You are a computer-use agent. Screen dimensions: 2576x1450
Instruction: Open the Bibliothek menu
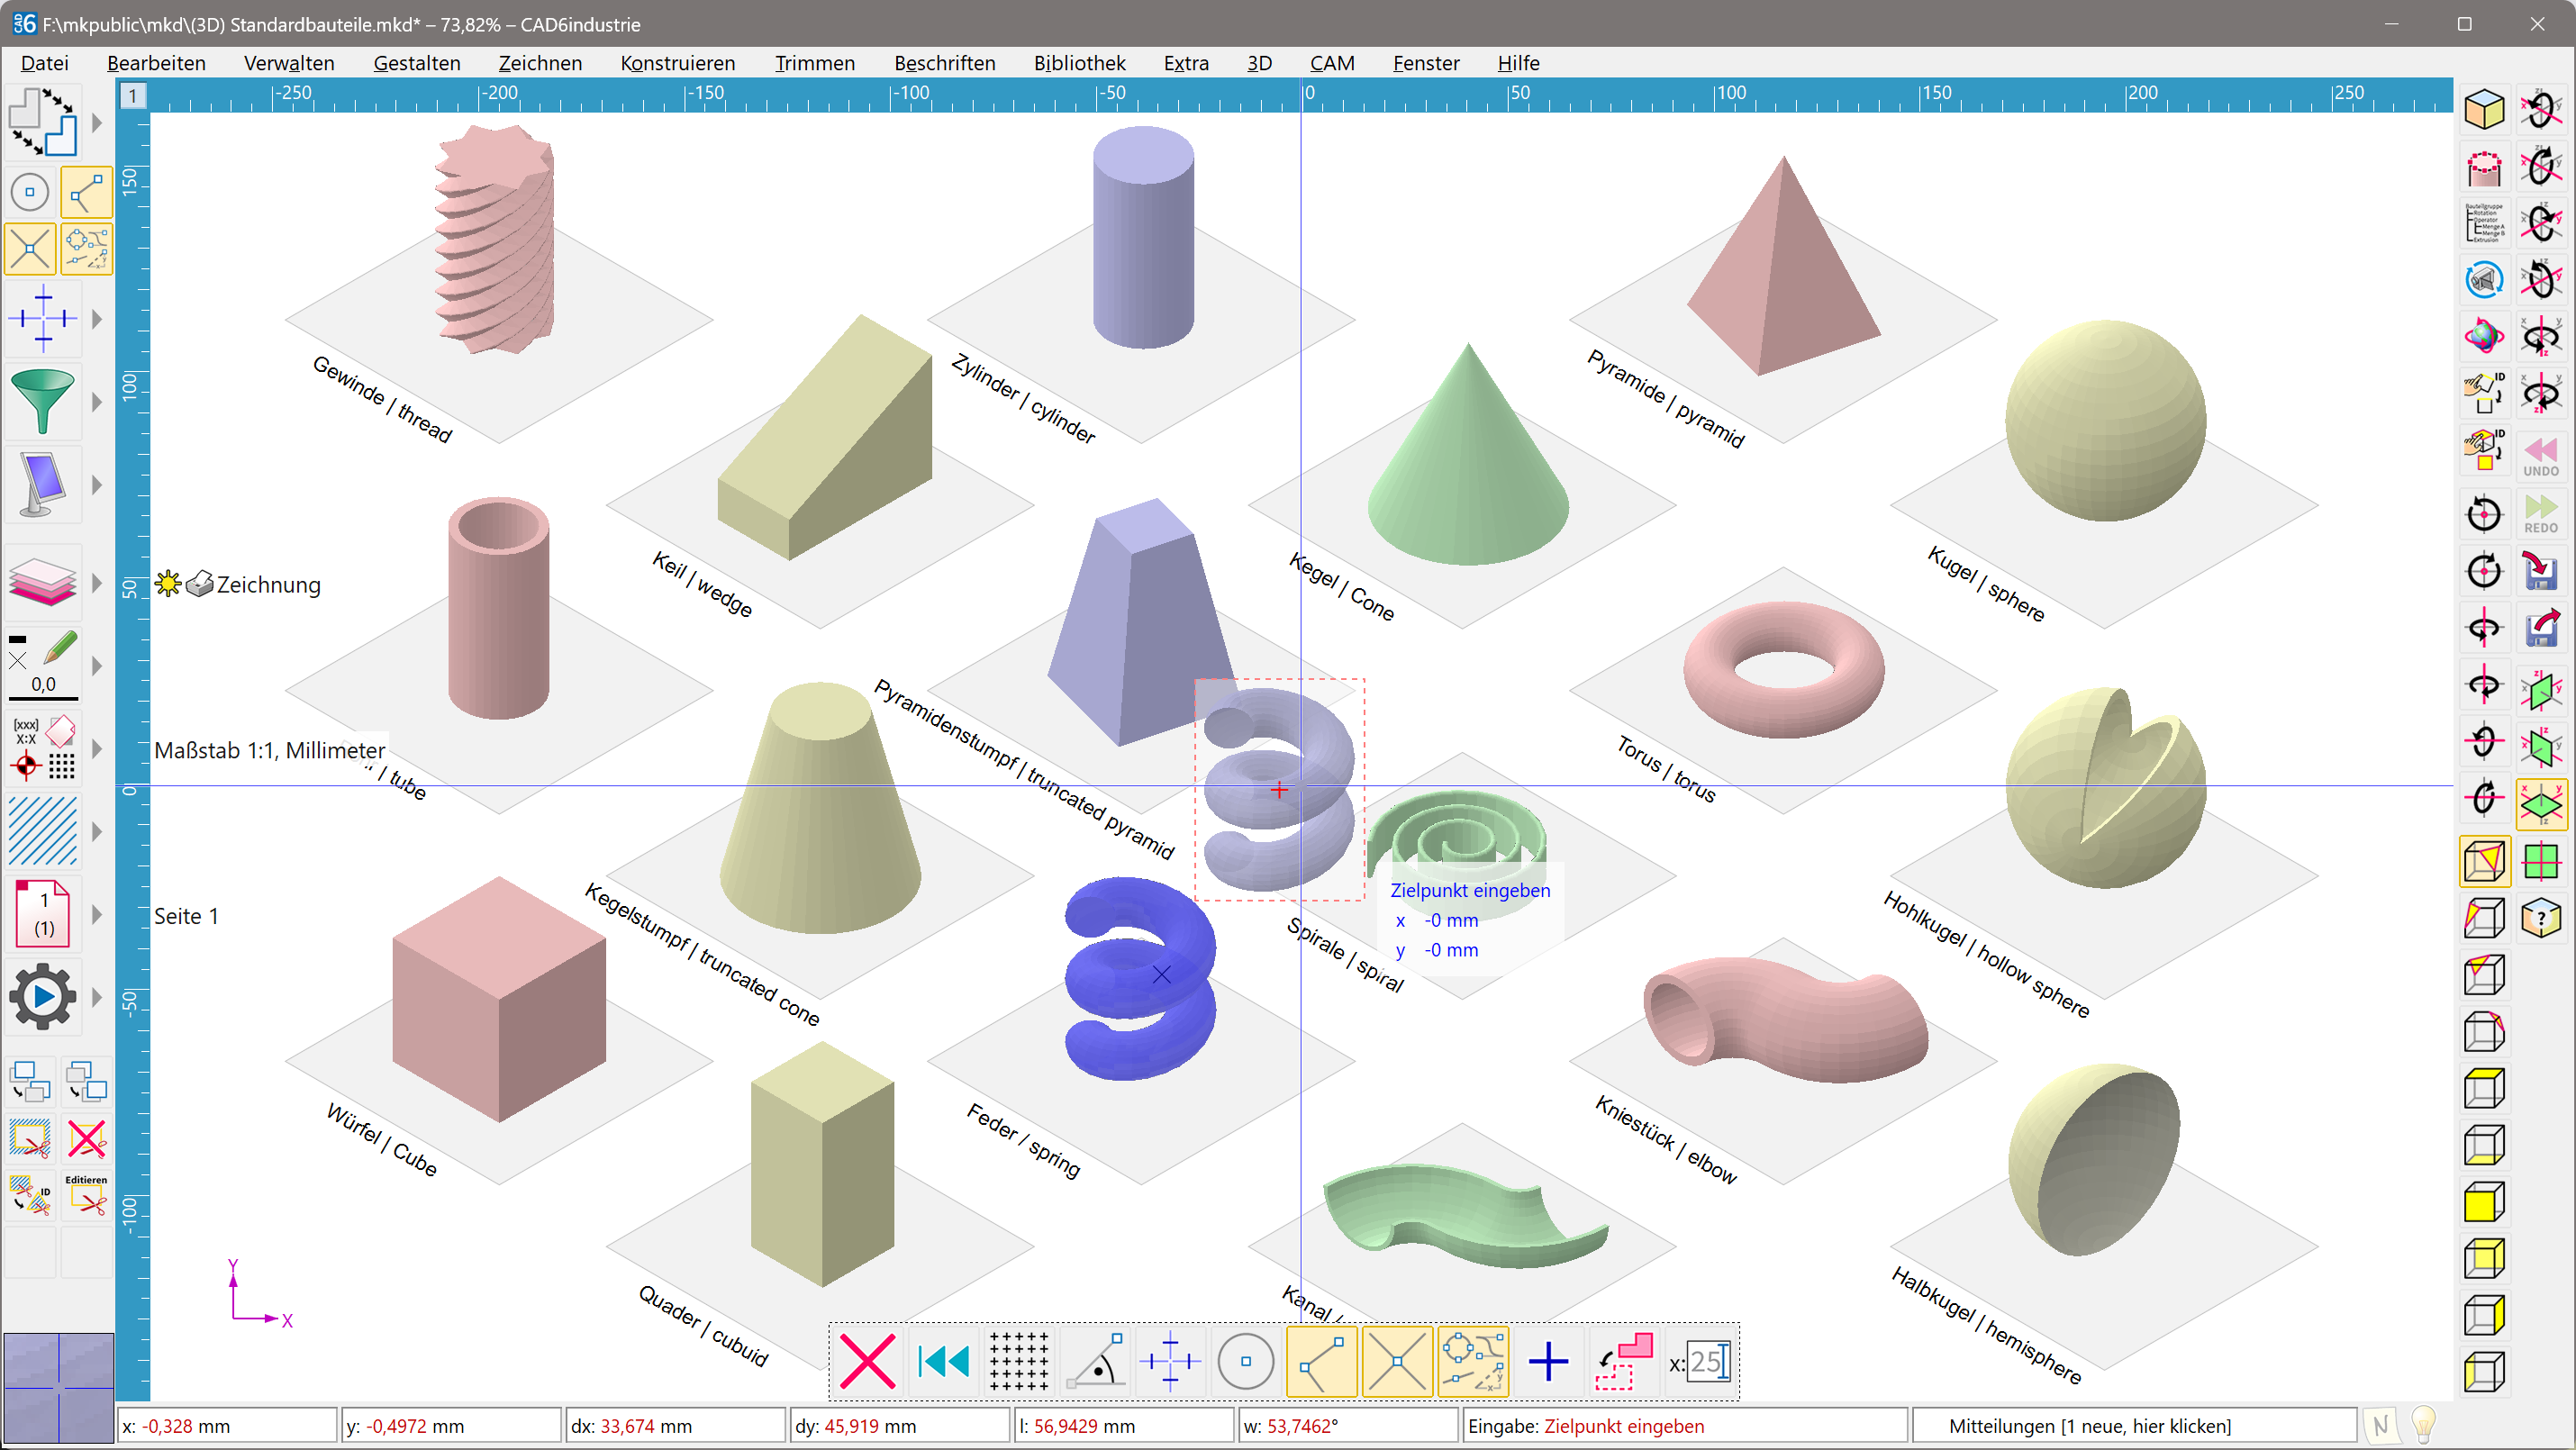point(1079,63)
